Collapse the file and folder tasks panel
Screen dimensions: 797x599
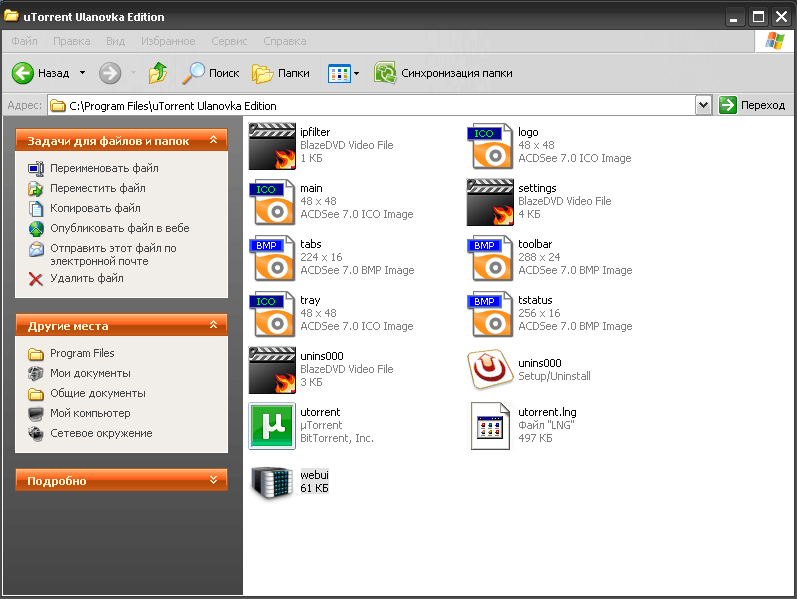pyautogui.click(x=213, y=142)
